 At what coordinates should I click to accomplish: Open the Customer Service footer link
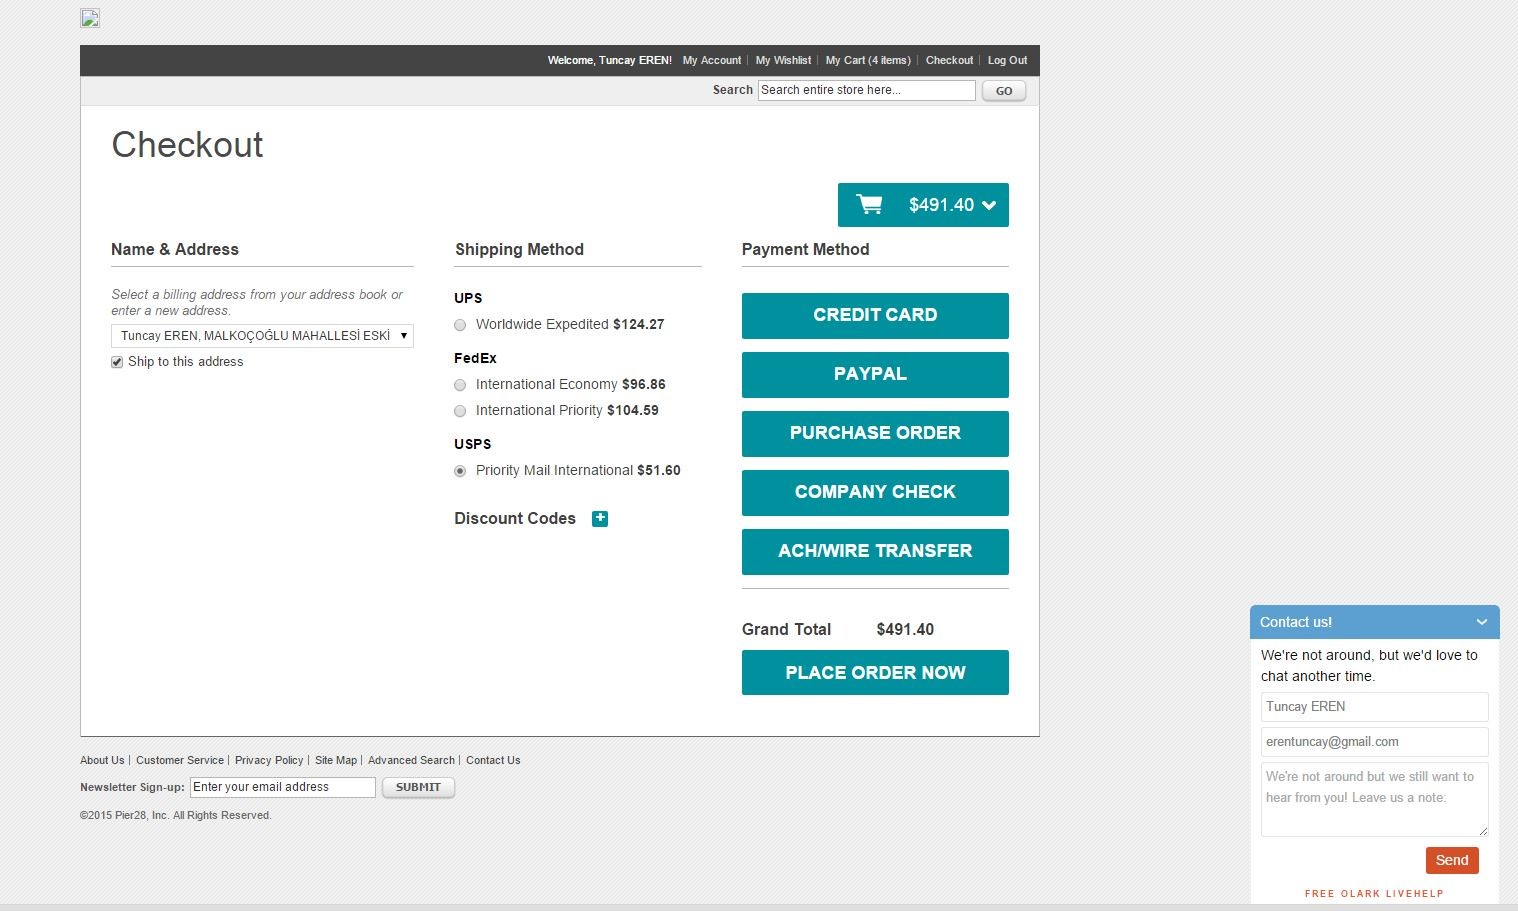point(180,760)
